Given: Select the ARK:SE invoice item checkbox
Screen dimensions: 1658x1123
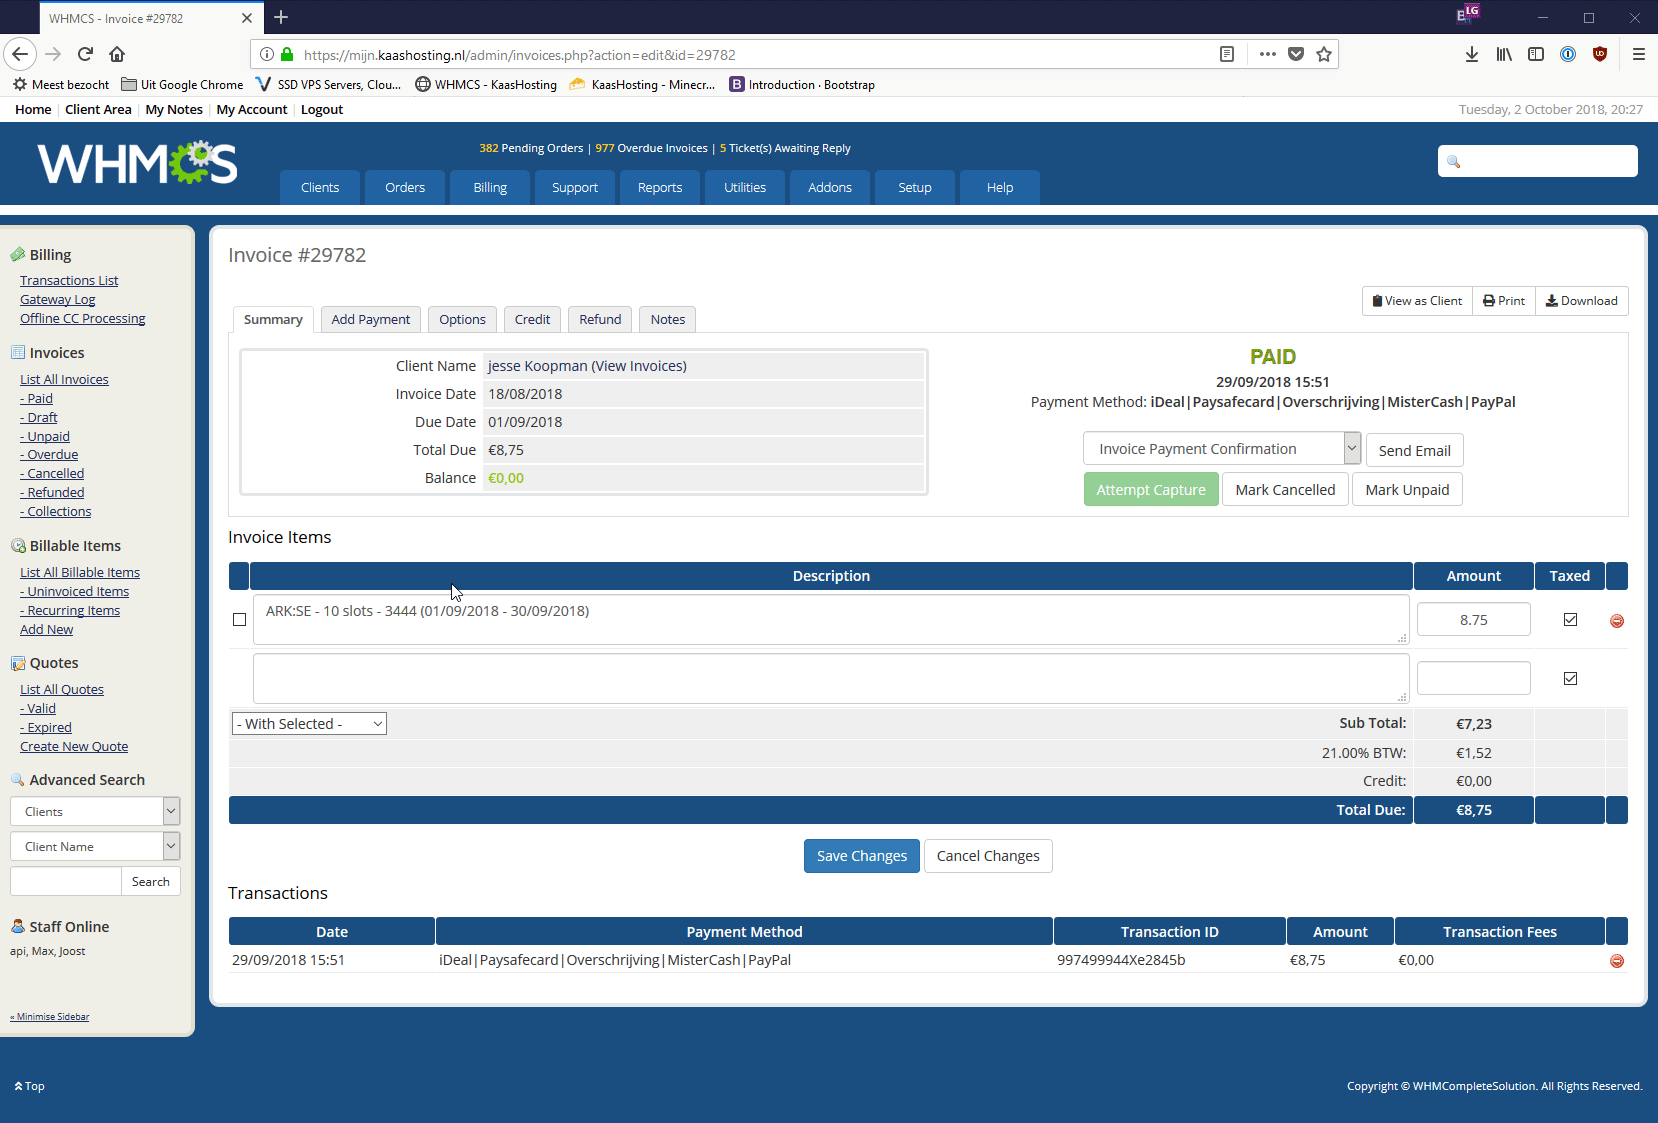Looking at the screenshot, I should (x=239, y=620).
